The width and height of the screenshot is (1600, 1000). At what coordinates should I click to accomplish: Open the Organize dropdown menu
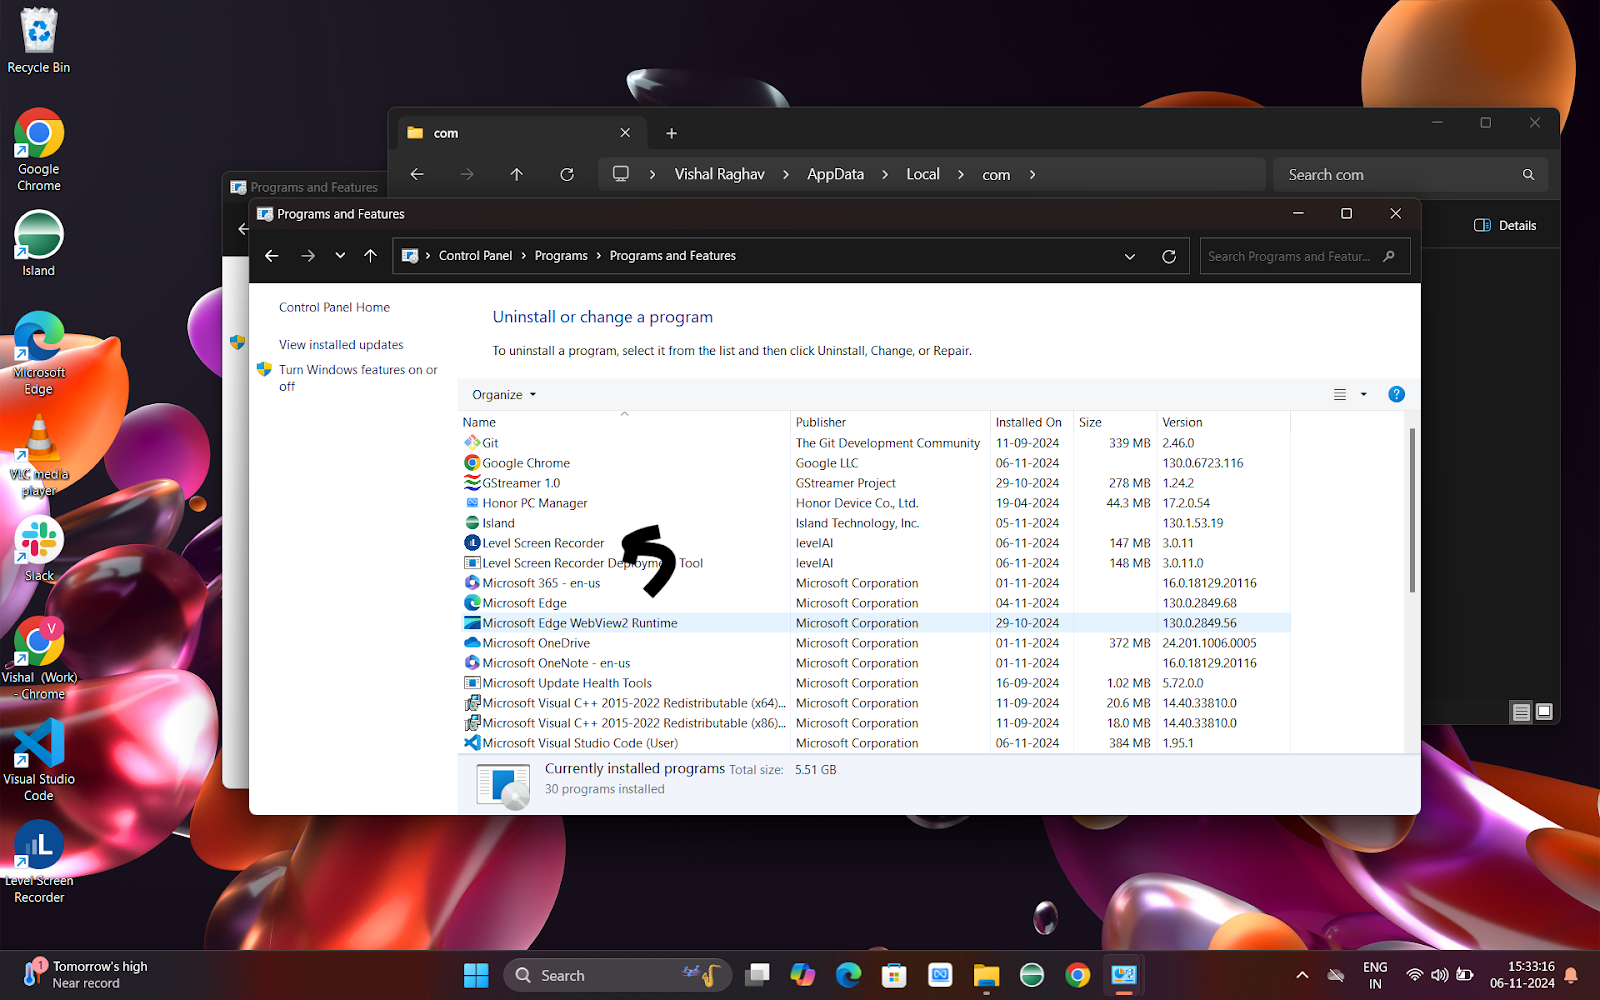pos(504,394)
